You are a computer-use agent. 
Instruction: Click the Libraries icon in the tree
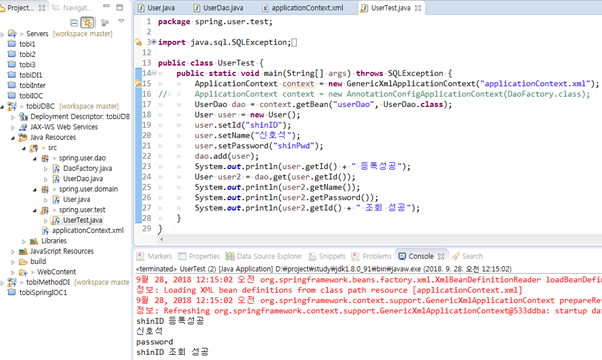click(34, 241)
